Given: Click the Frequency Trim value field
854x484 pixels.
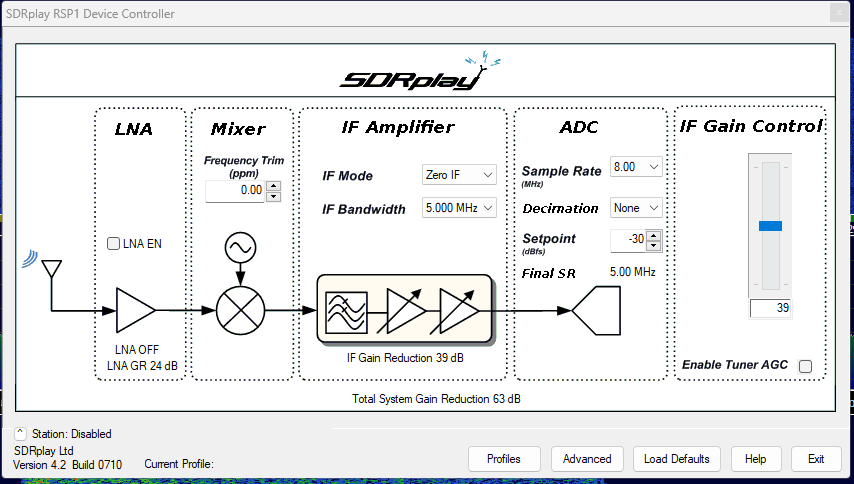Looking at the screenshot, I should tap(235, 191).
